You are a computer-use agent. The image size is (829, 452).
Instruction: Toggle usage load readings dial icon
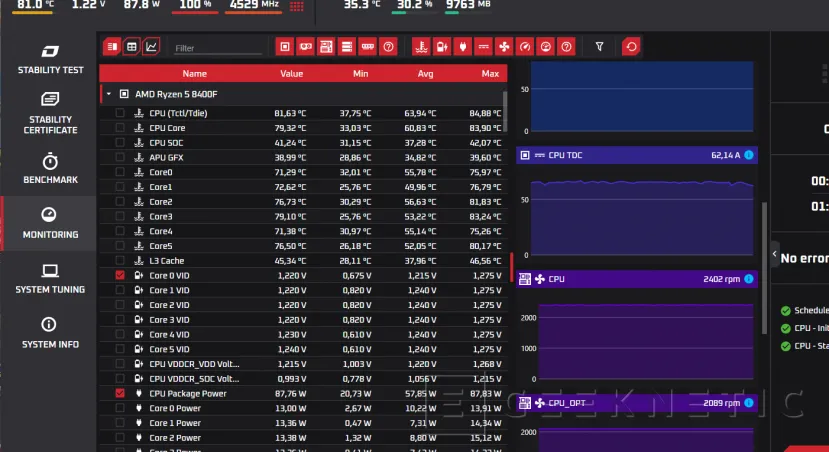click(545, 47)
